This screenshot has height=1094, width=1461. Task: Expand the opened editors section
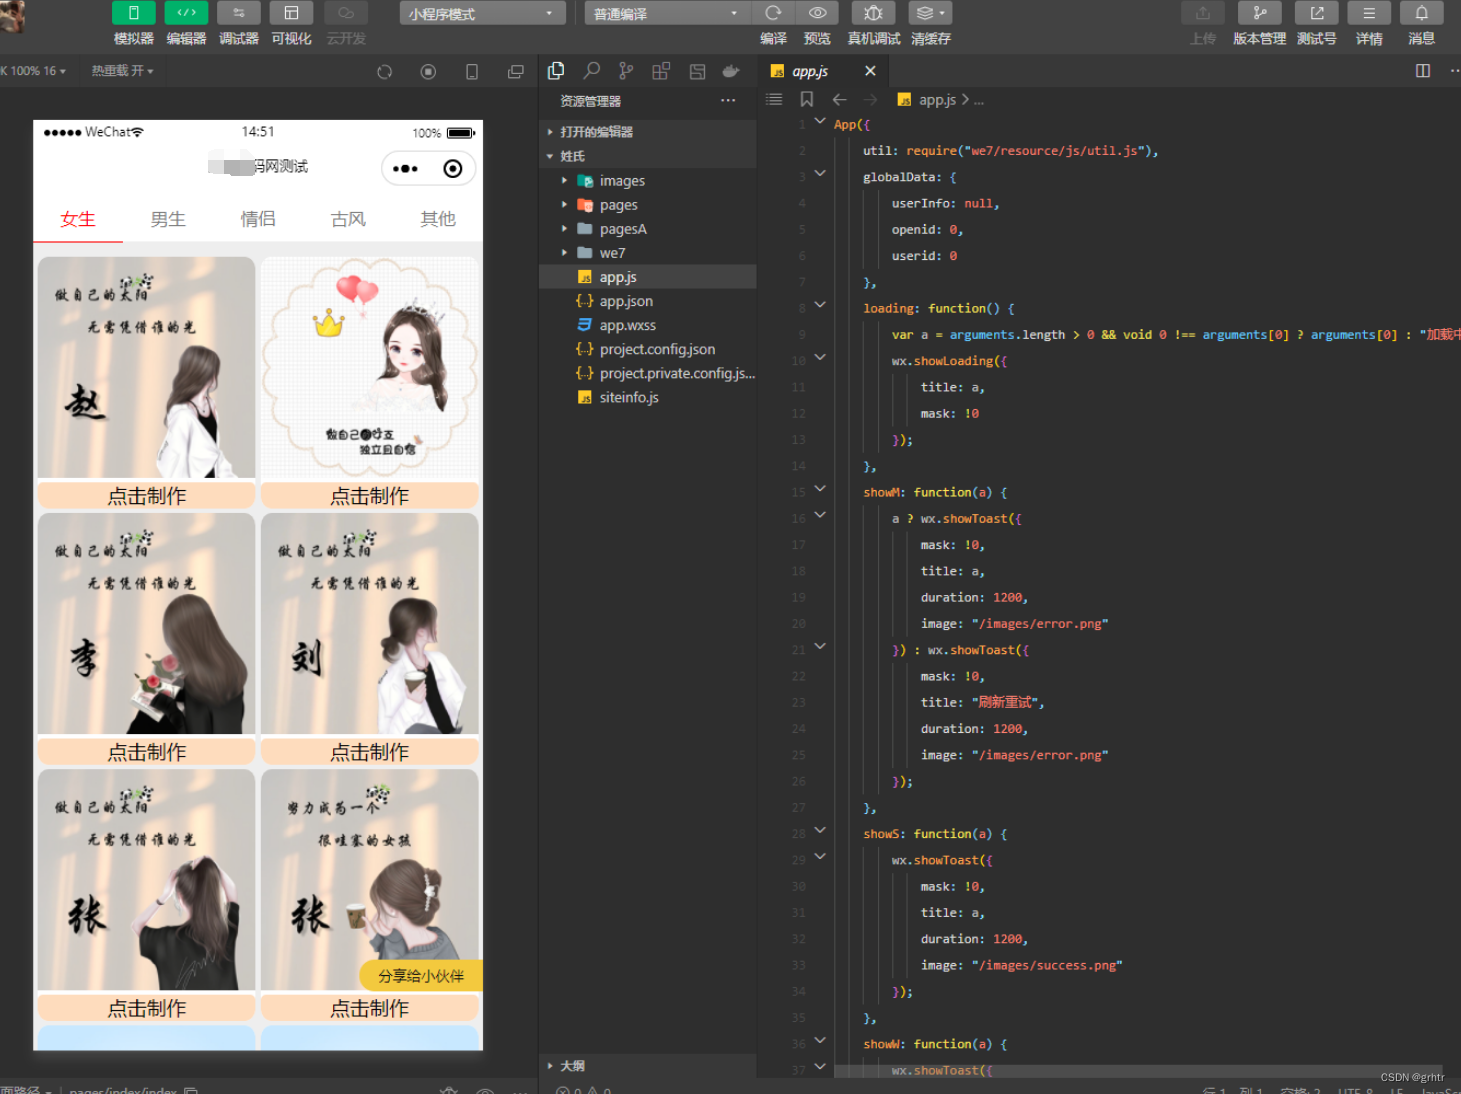click(647, 132)
